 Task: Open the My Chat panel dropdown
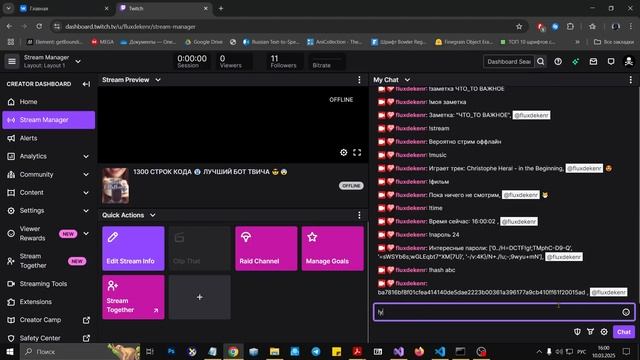[407, 80]
